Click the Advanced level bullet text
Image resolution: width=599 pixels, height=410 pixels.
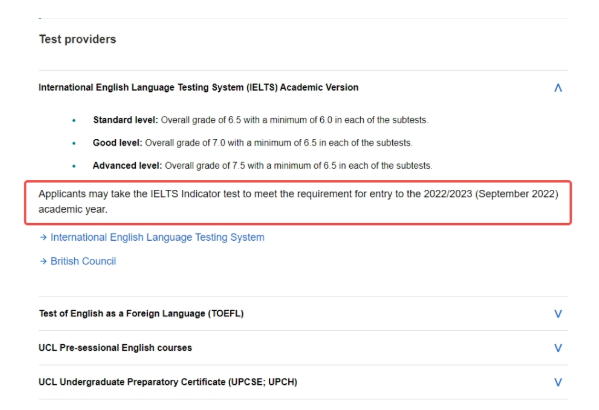(x=262, y=165)
